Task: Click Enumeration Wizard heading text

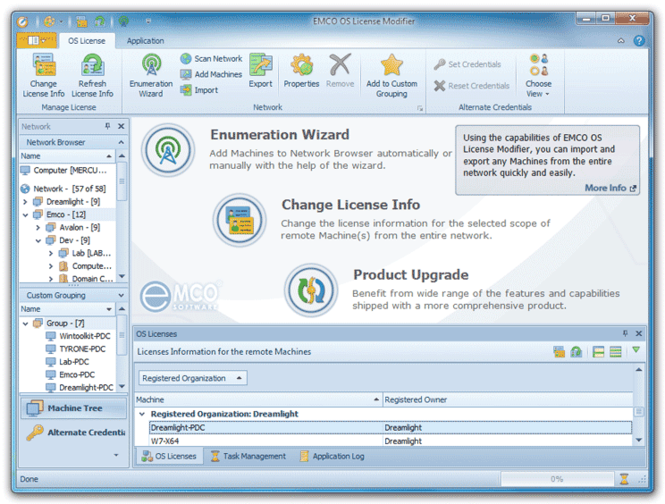Action: (280, 134)
